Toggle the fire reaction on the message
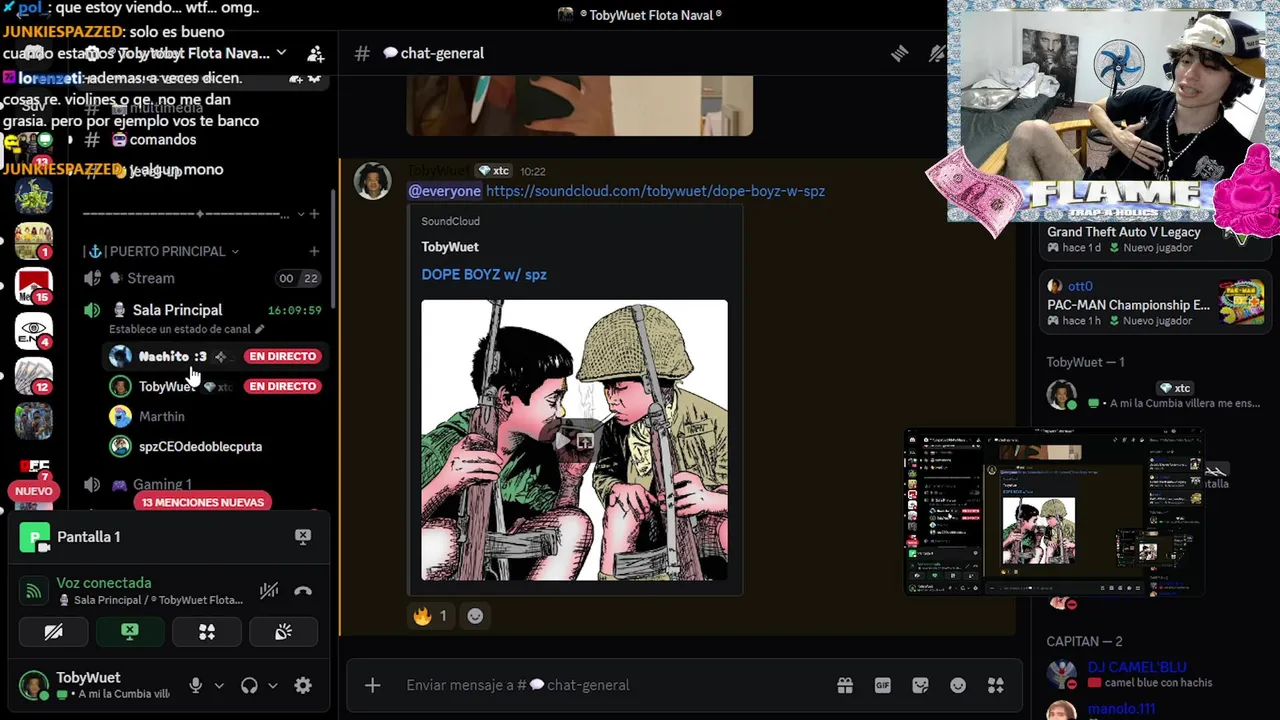 [430, 616]
